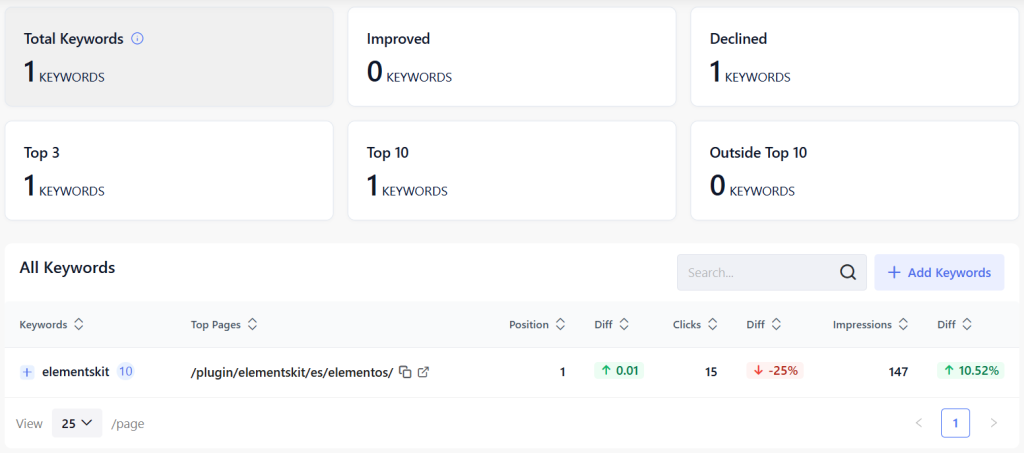
Task: Expand the elementskit keyword row
Action: tap(27, 372)
